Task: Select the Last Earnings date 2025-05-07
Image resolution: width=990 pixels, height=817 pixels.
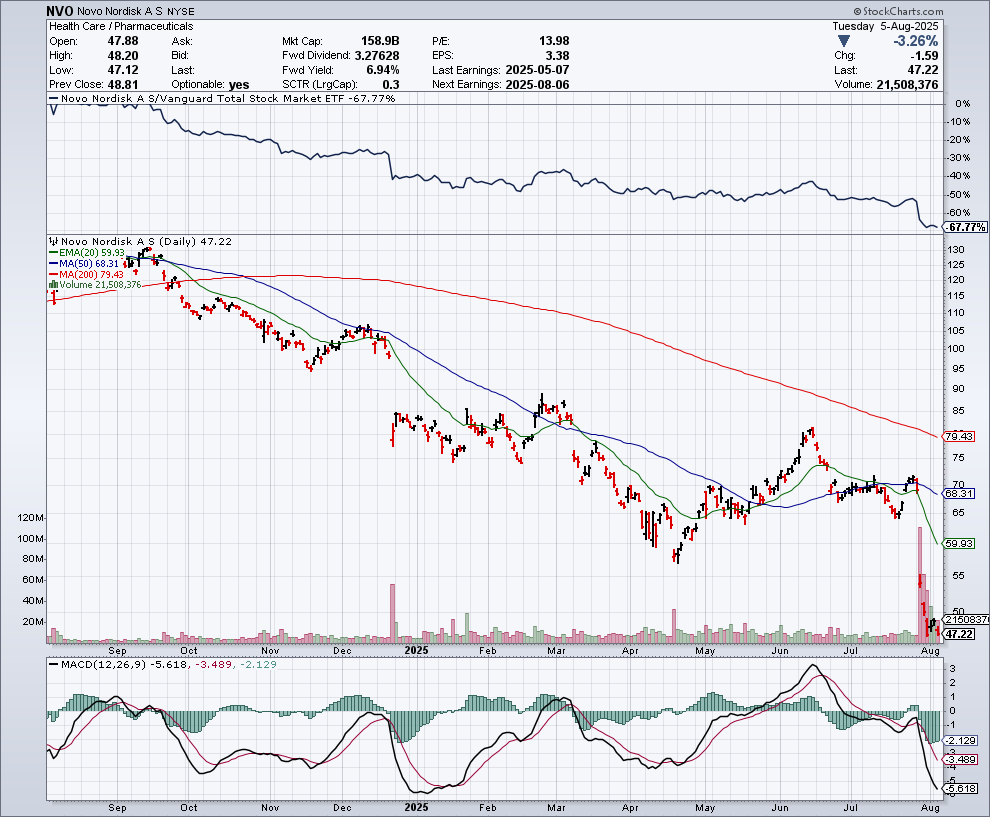Action: pyautogui.click(x=537, y=70)
